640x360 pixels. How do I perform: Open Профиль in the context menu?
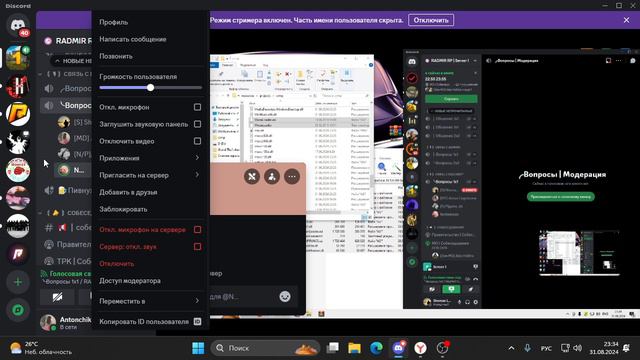(x=150, y=22)
